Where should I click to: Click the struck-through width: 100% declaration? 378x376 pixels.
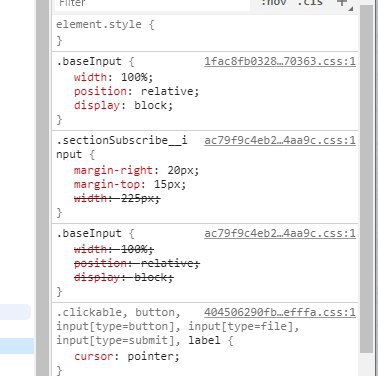(114, 249)
